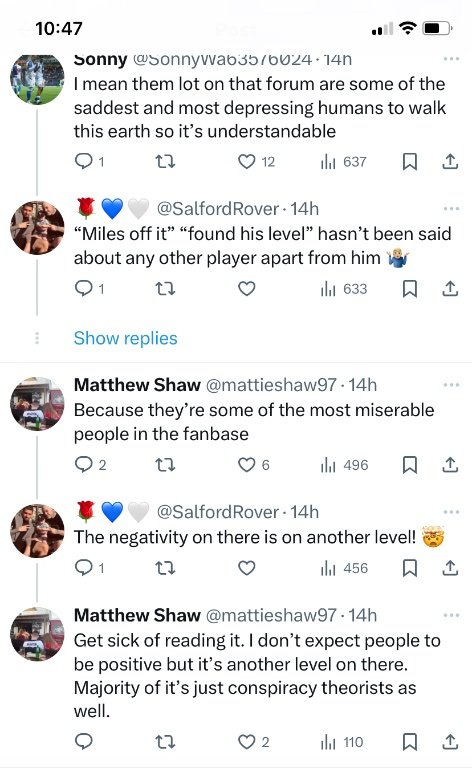Bookmark Sonny's tweet with 637 views
472x768 pixels.
click(x=409, y=161)
